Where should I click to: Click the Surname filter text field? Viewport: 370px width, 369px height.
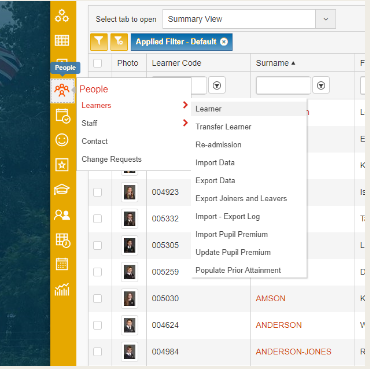click(283, 86)
